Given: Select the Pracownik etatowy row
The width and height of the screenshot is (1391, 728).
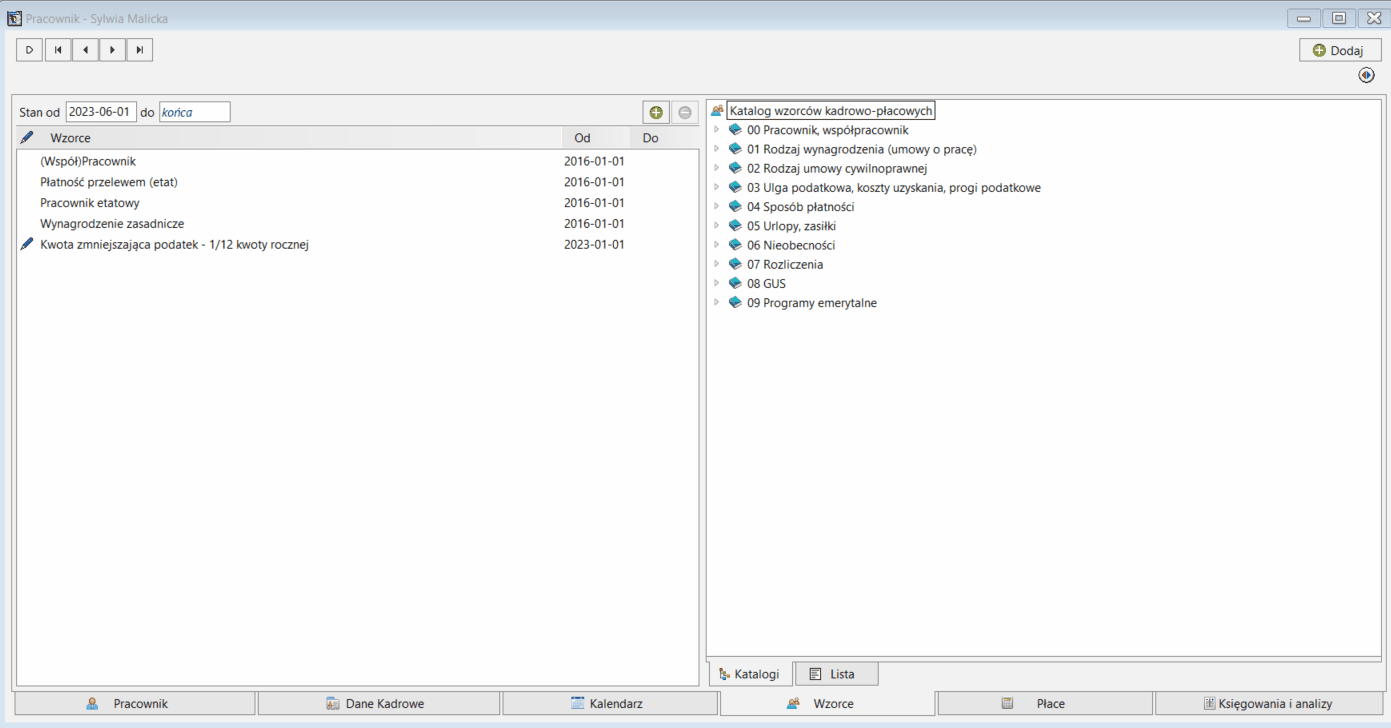Looking at the screenshot, I should click(357, 203).
